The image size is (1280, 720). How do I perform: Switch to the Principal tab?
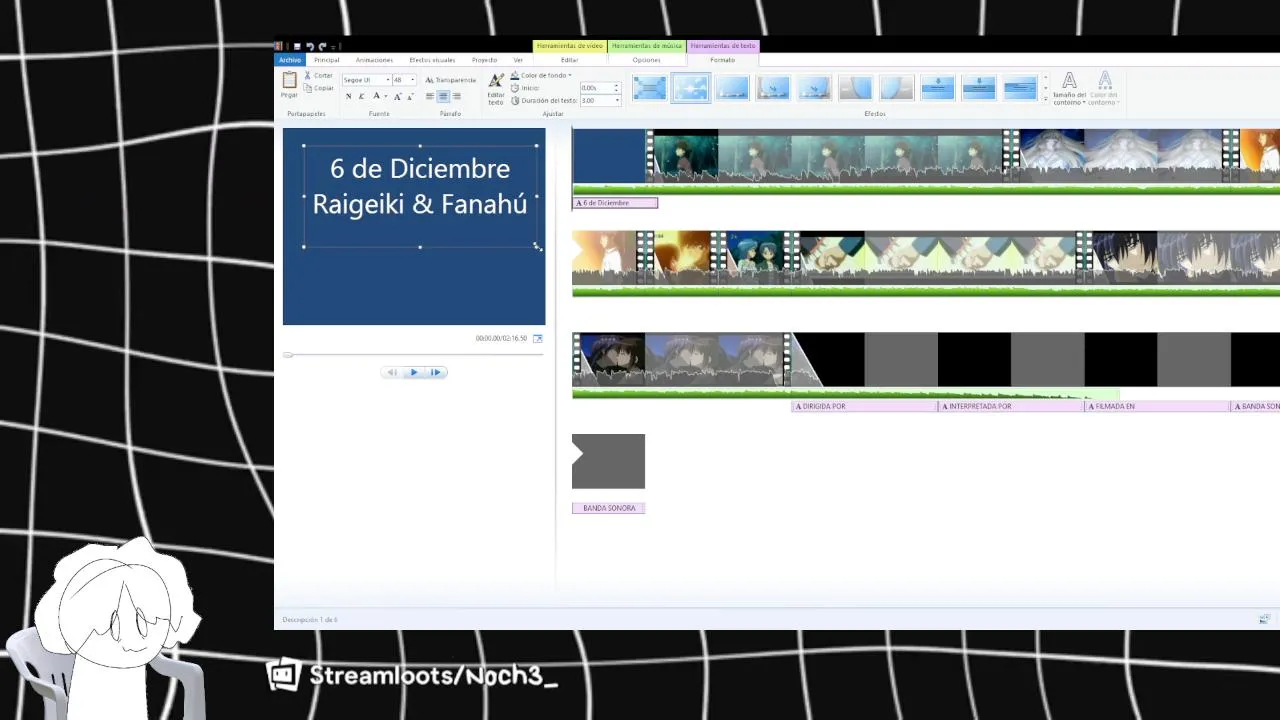(x=327, y=60)
